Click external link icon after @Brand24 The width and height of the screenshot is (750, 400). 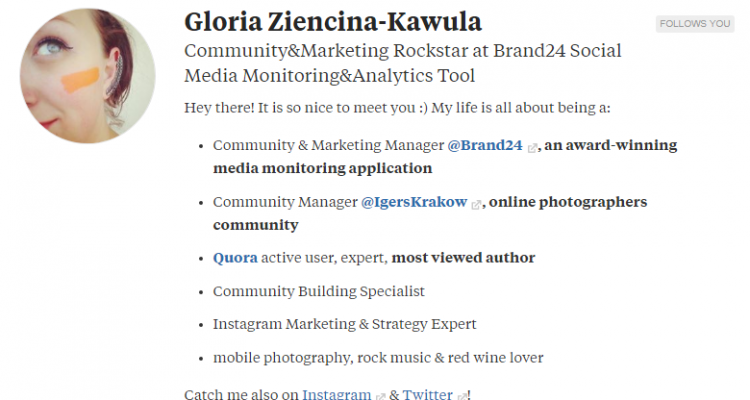tap(533, 147)
